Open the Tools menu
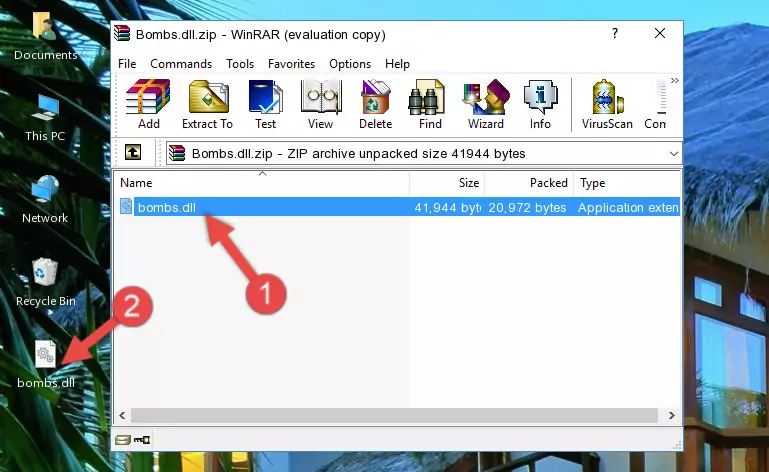This screenshot has height=472, width=769. point(240,64)
